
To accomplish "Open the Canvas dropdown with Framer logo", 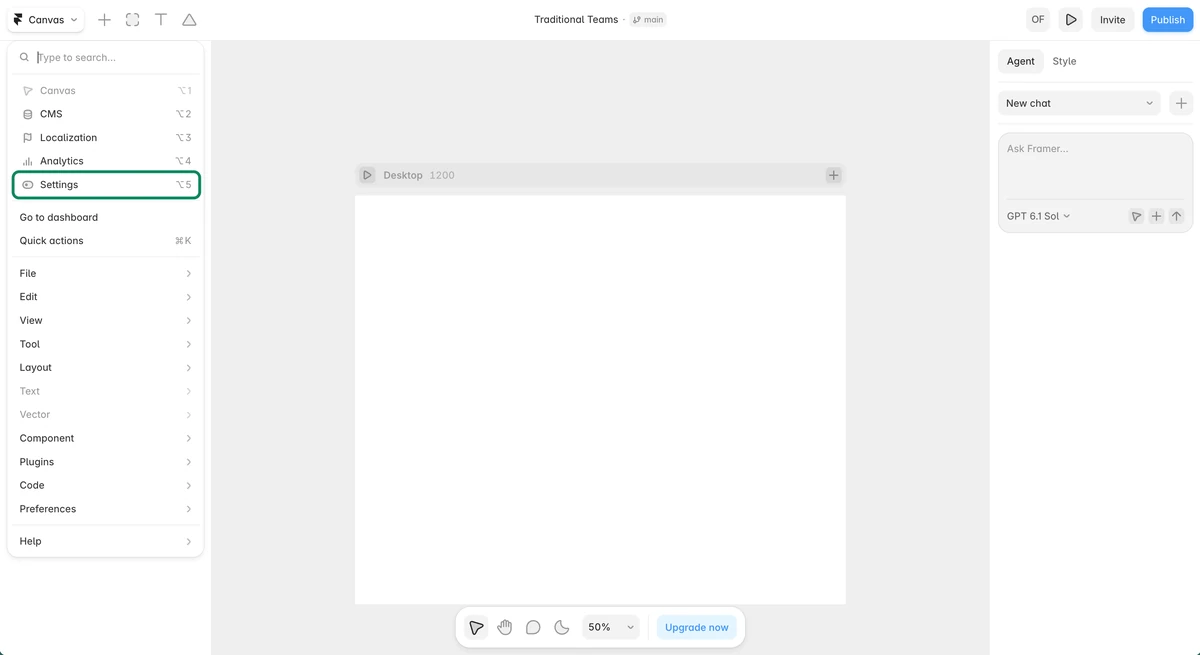I will (45, 20).
